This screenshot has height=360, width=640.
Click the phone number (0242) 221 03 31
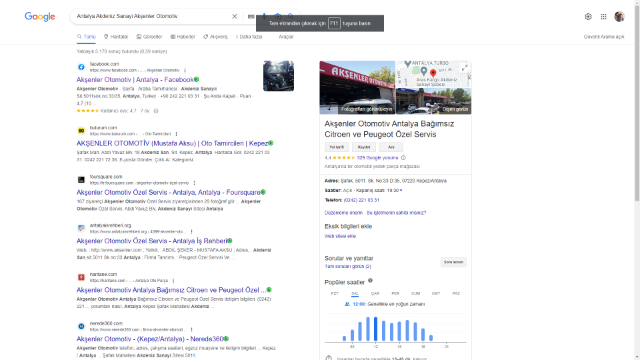click(361, 200)
